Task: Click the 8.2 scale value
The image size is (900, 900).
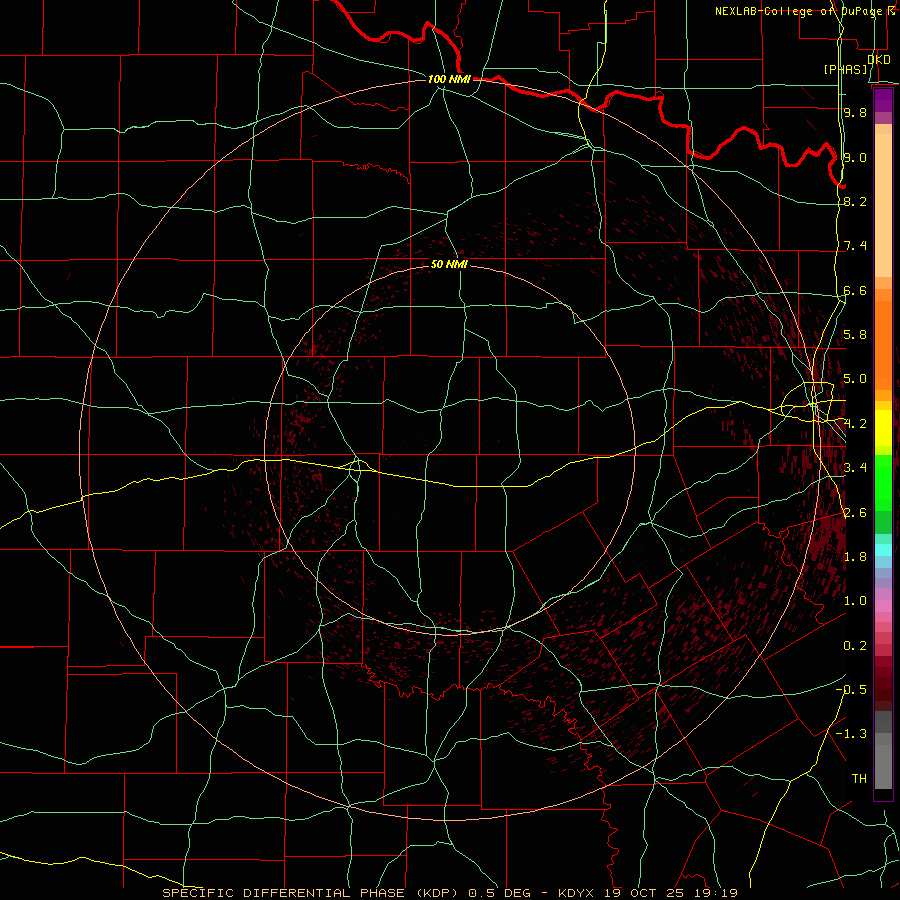Action: [855, 201]
